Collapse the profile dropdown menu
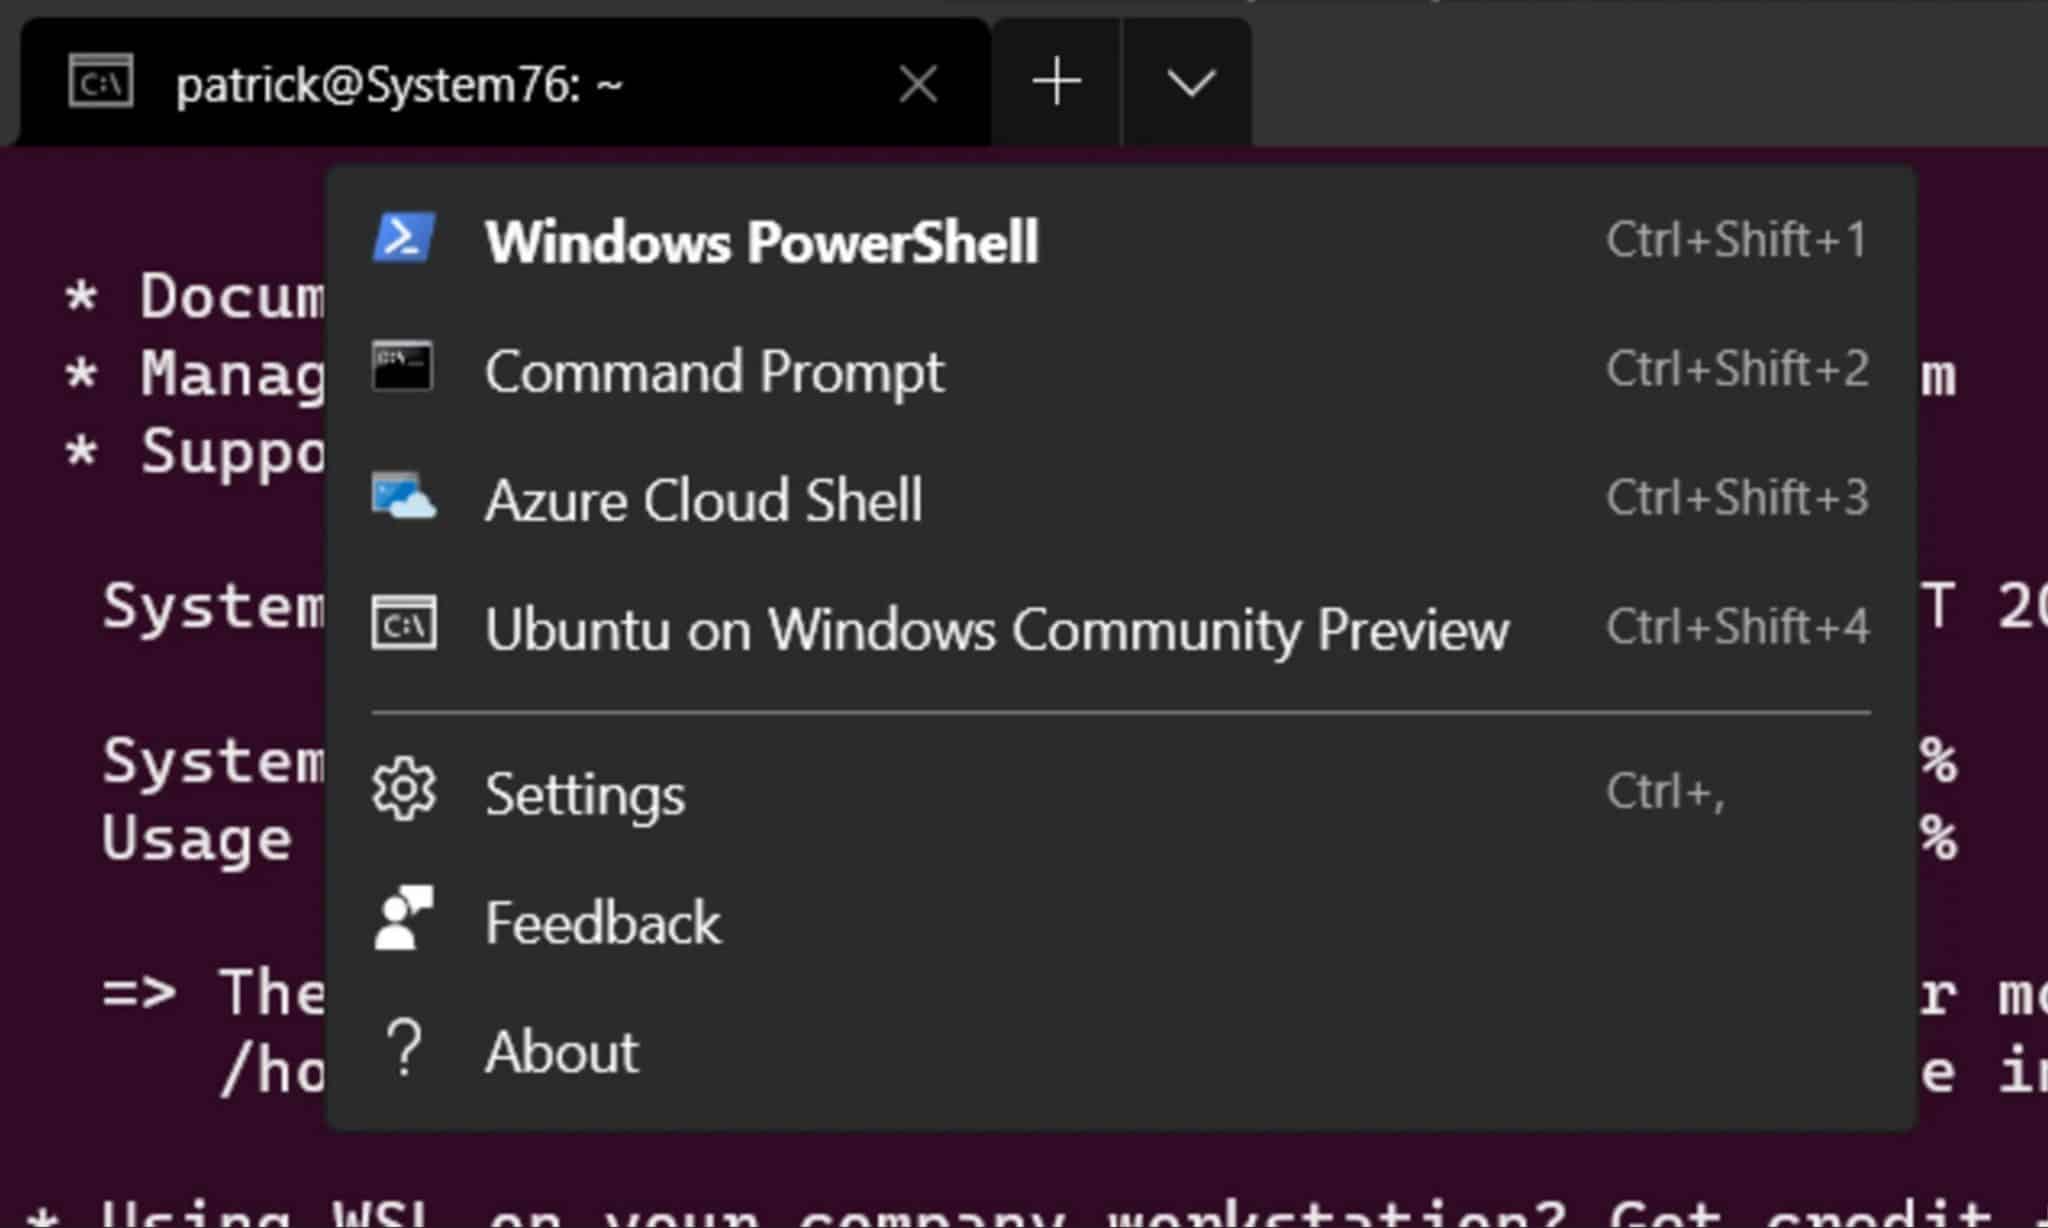The image size is (2048, 1228). click(x=1188, y=81)
